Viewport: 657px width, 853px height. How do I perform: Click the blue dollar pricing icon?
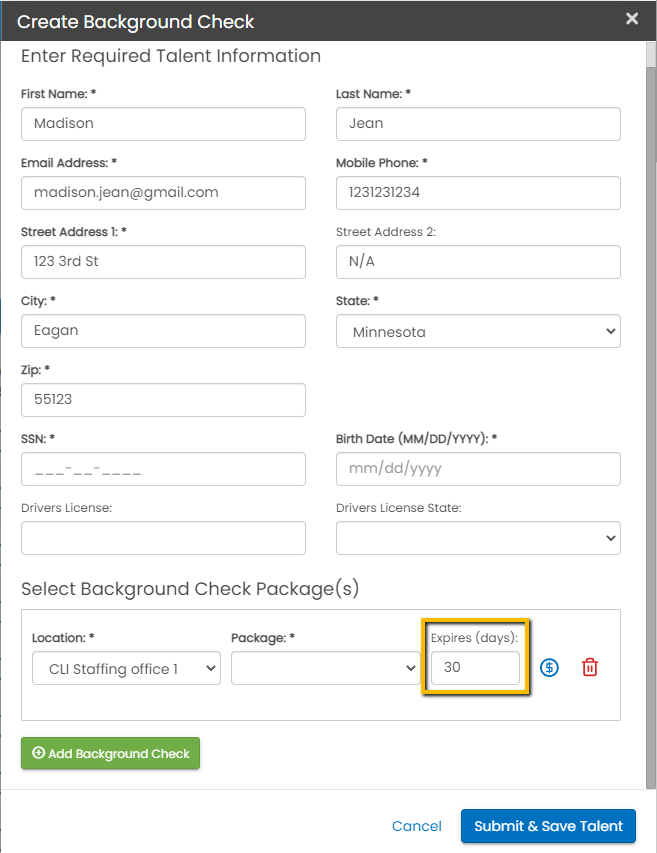(x=549, y=667)
